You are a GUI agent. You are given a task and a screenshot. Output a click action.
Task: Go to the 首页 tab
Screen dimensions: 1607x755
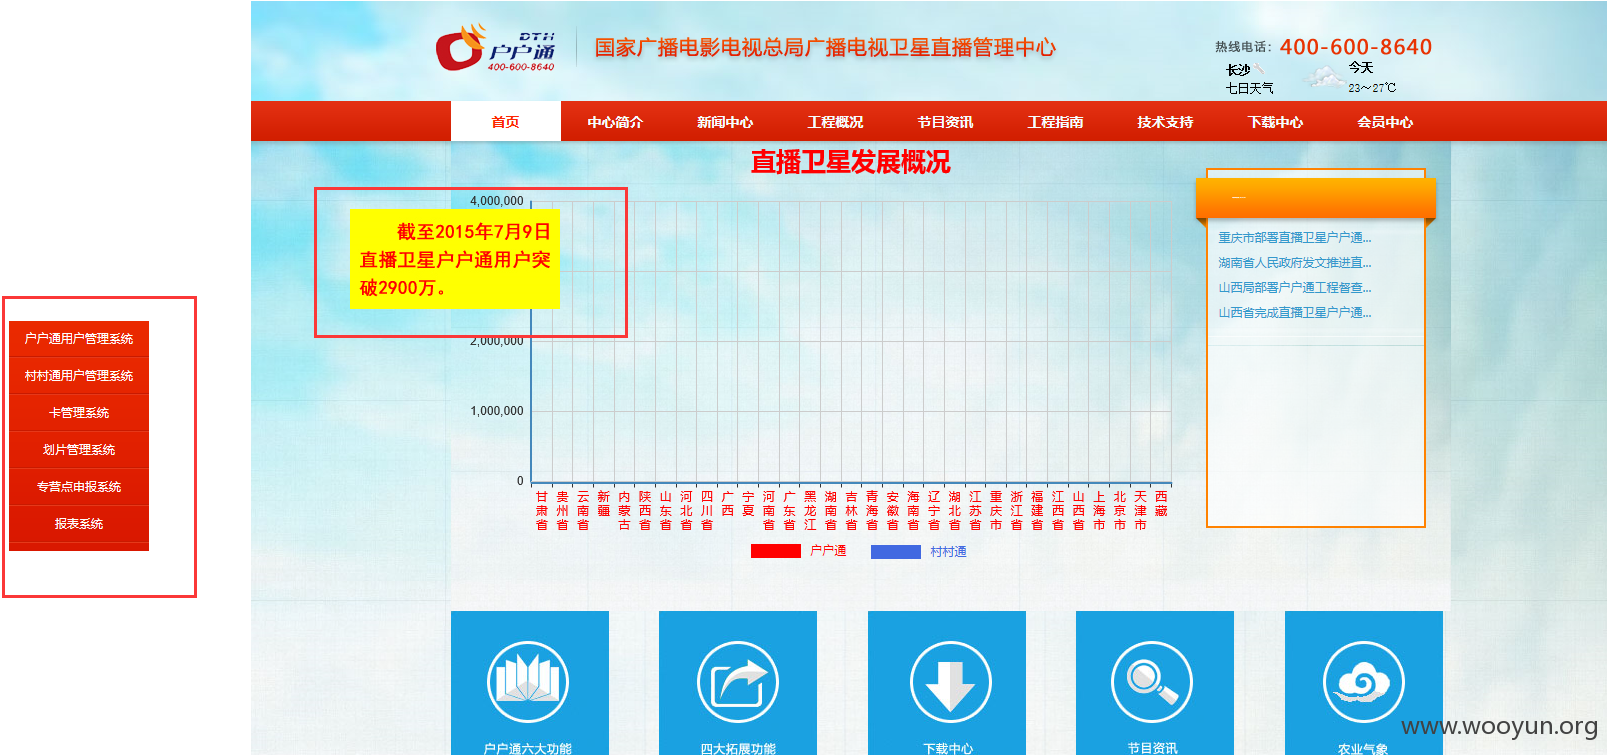[506, 121]
